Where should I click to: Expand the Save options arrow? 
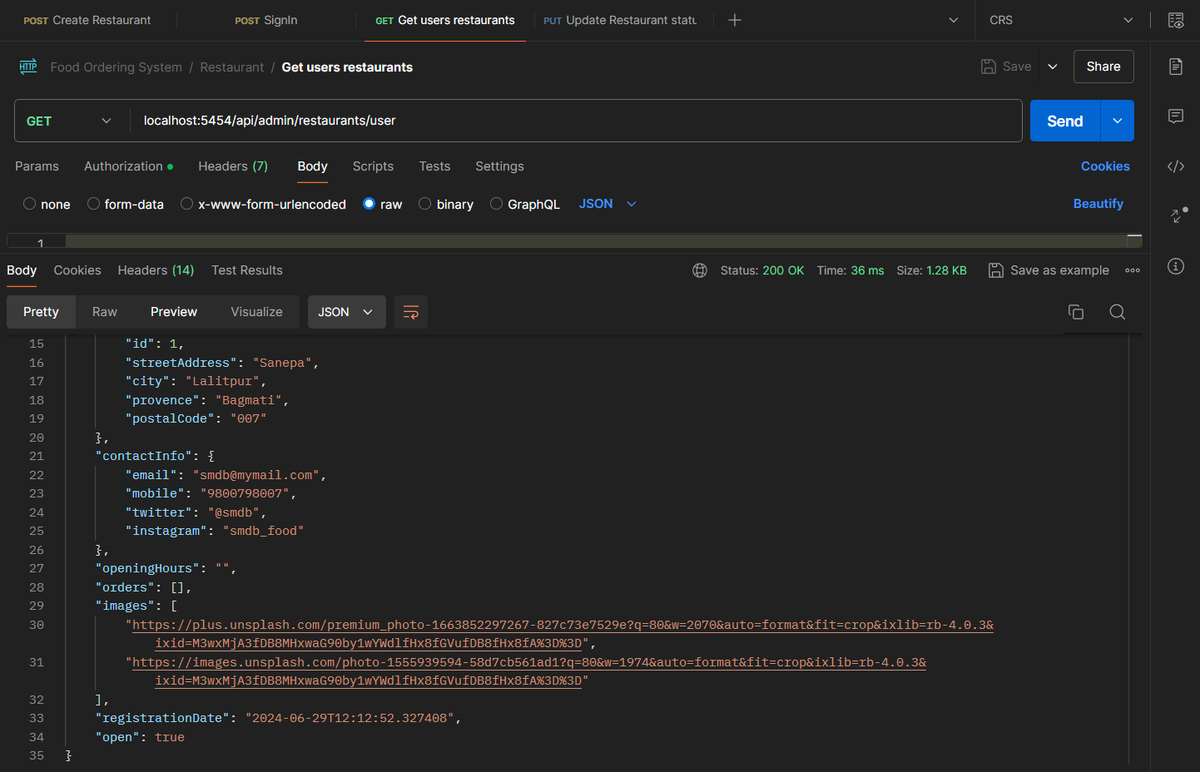coord(1052,67)
